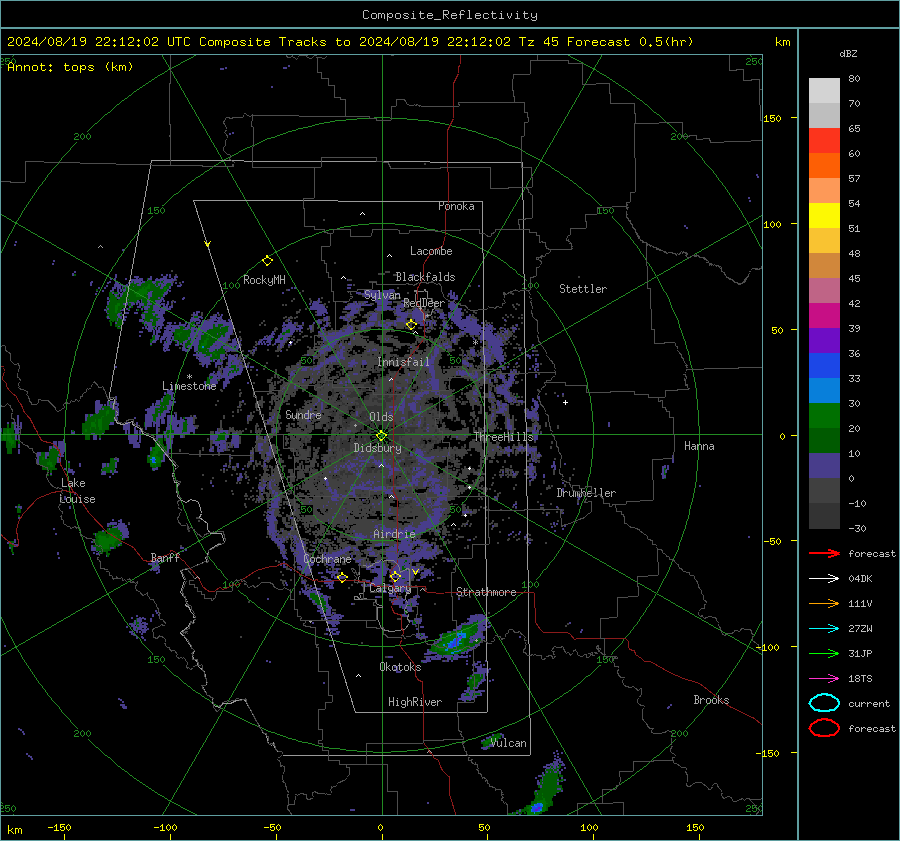Click the Innisfail town label
This screenshot has width=900, height=841.
point(403,362)
